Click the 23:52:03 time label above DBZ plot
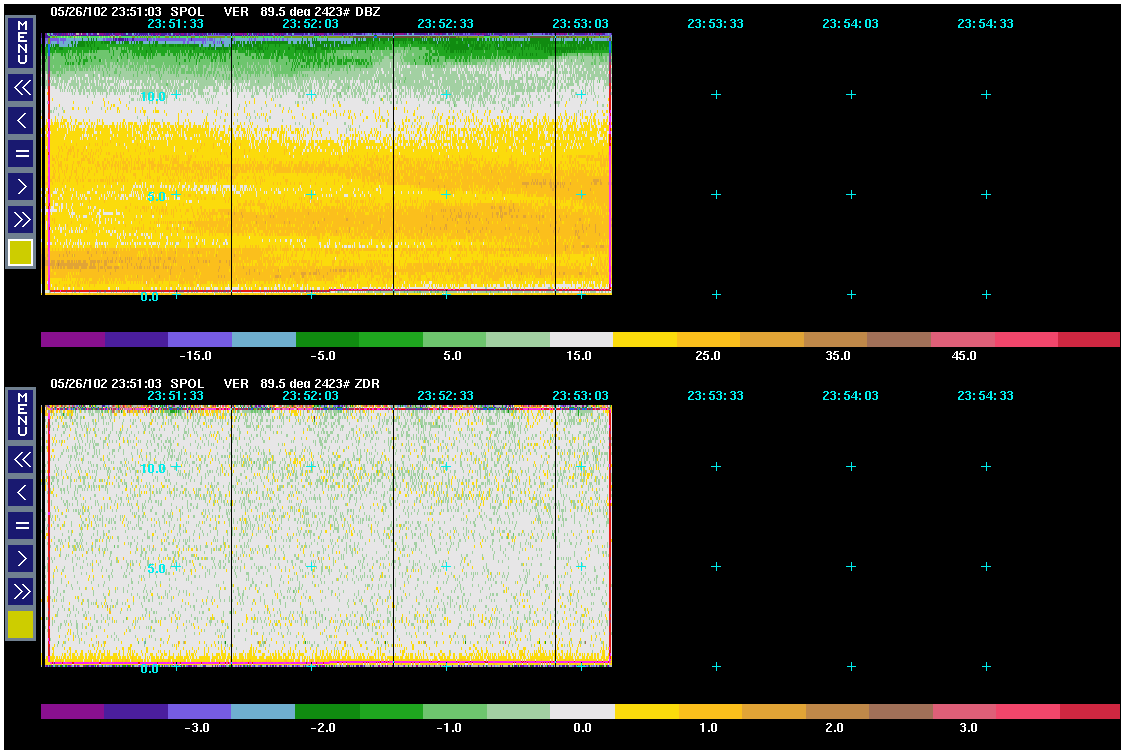This screenshot has width=1125, height=754. (310, 23)
